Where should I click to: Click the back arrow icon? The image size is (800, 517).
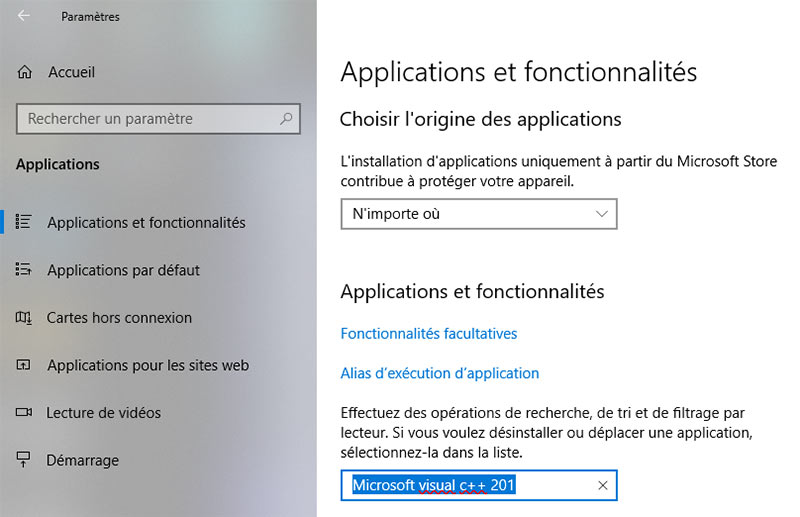pyautogui.click(x=24, y=16)
